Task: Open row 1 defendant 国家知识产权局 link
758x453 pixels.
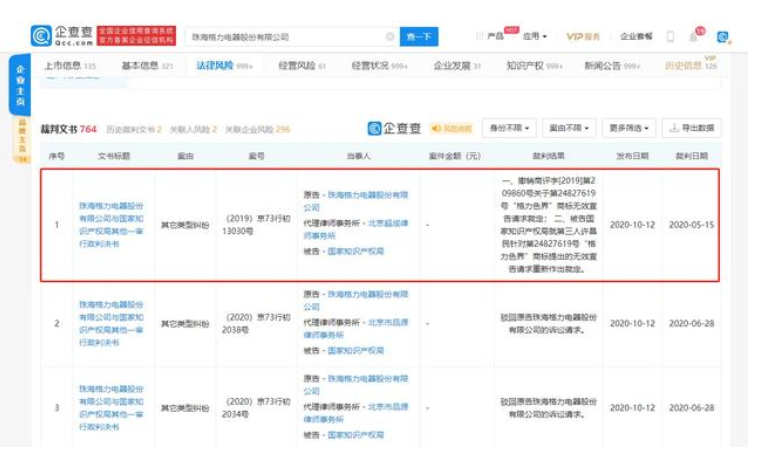Action: (356, 251)
